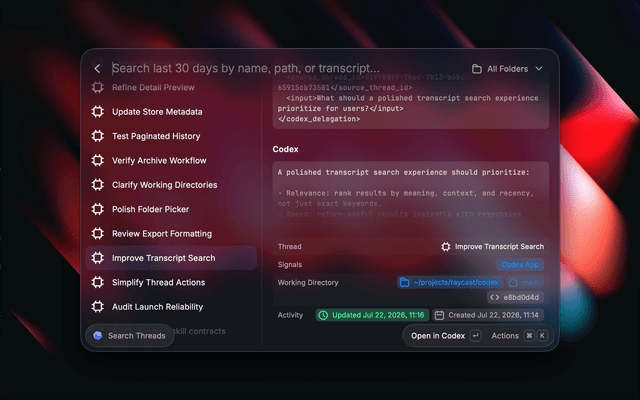The image size is (640, 400).
Task: Click the branch icon in the main tag
Action: pyautogui.click(x=513, y=282)
